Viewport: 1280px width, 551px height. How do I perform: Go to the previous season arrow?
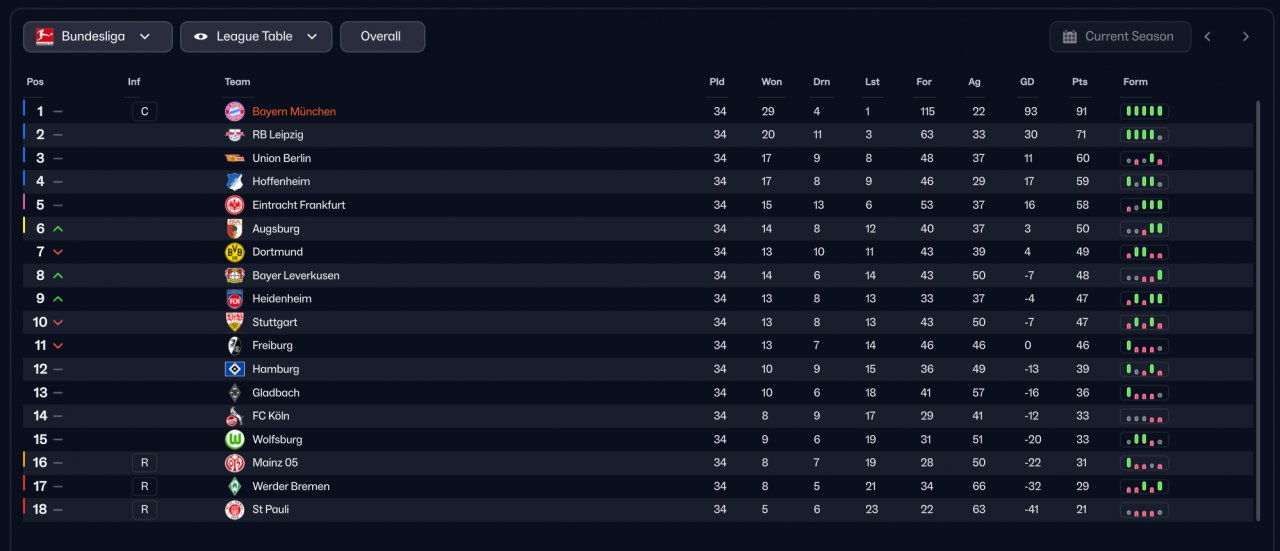pyautogui.click(x=1207, y=37)
